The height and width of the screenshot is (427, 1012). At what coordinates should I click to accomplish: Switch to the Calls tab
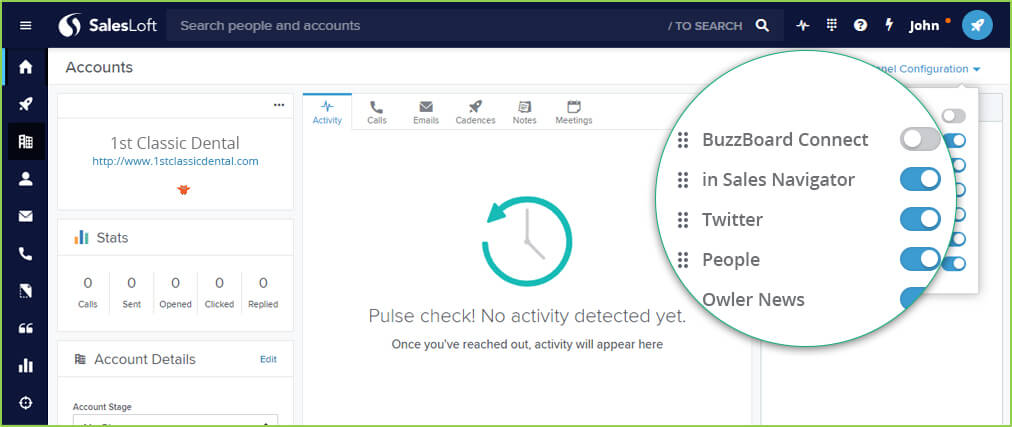point(377,112)
